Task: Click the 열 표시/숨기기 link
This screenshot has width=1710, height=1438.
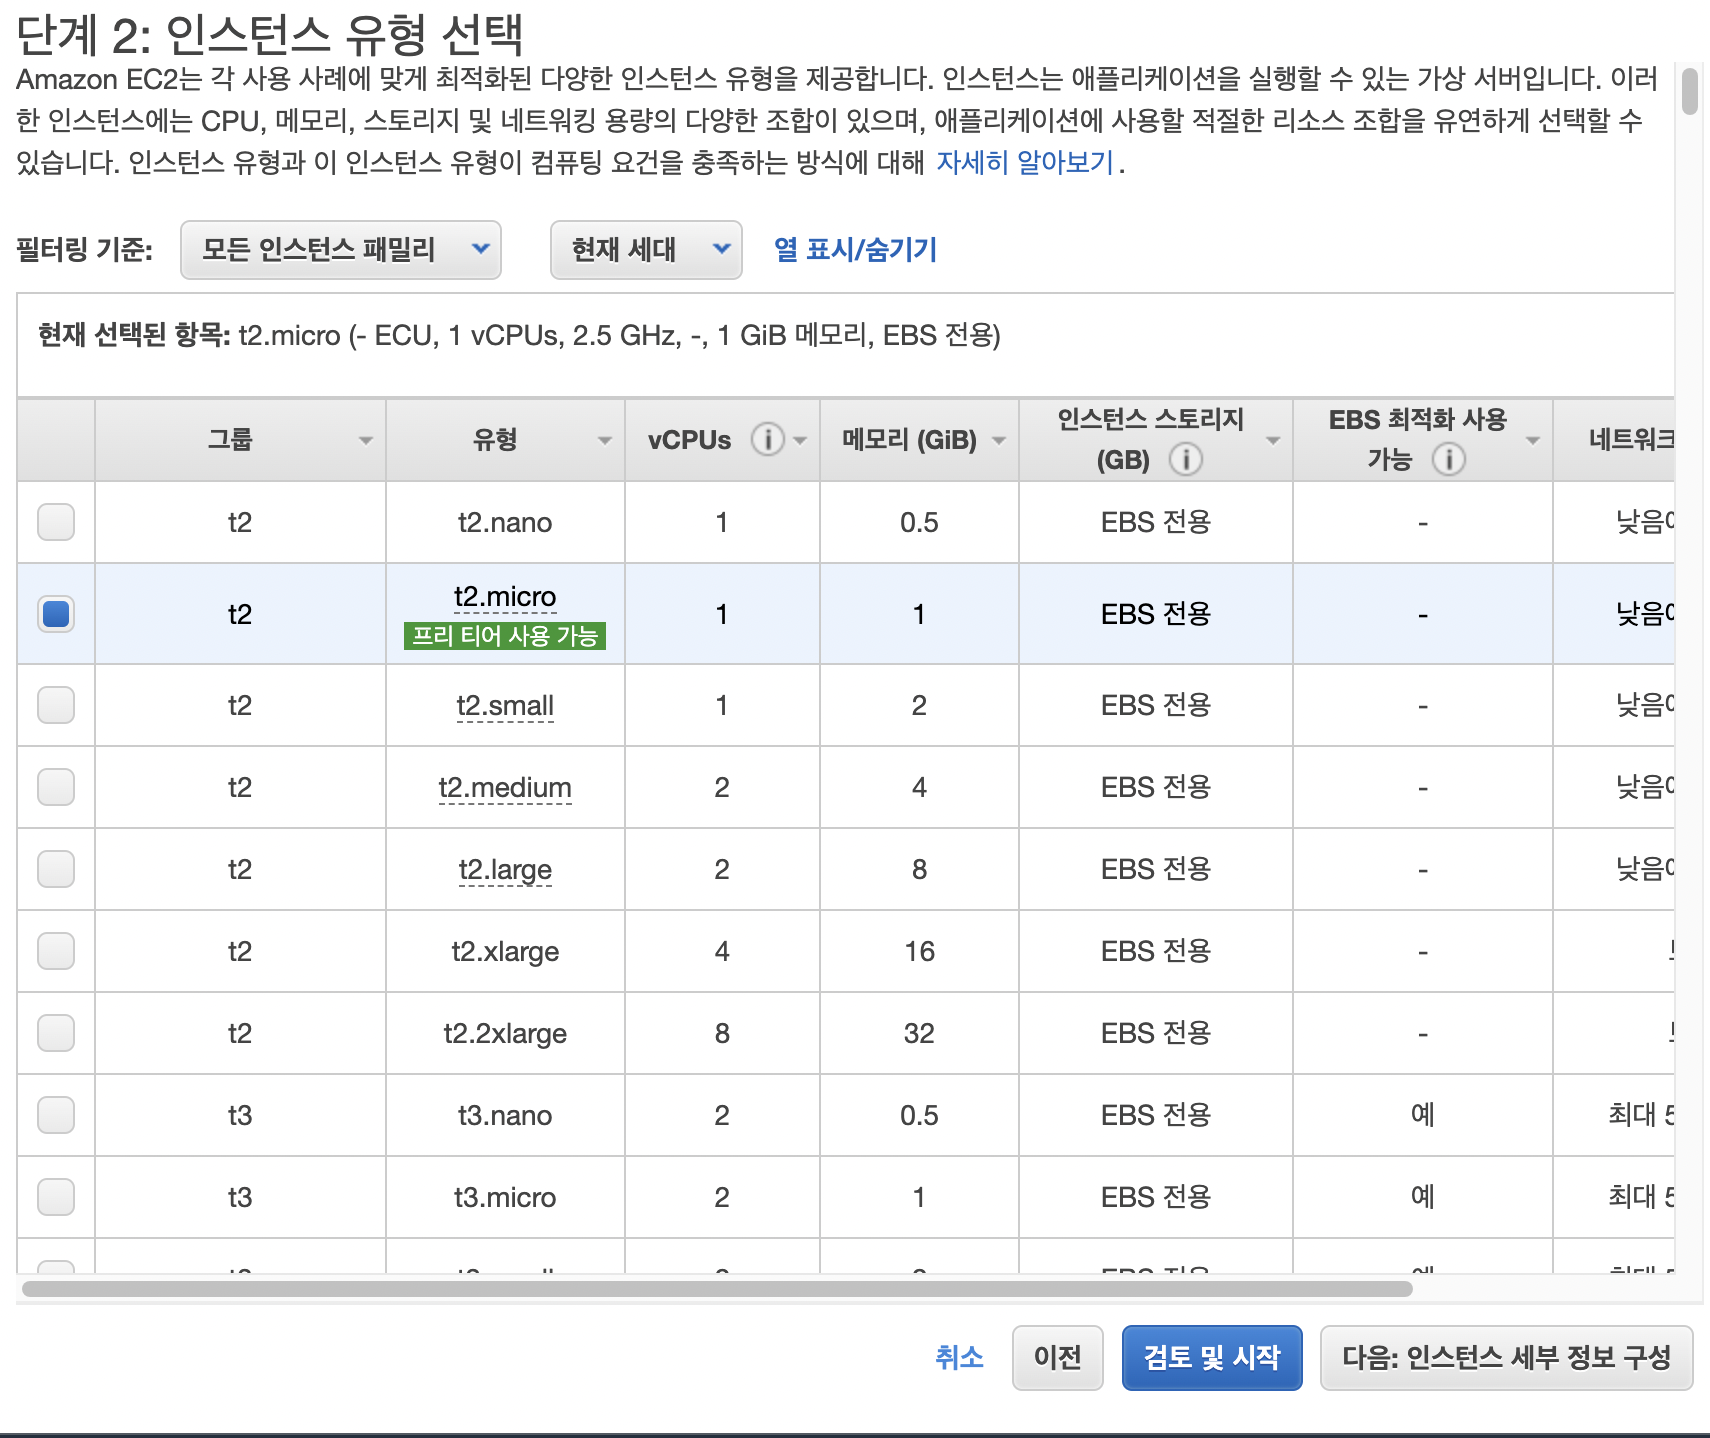Action: tap(856, 249)
